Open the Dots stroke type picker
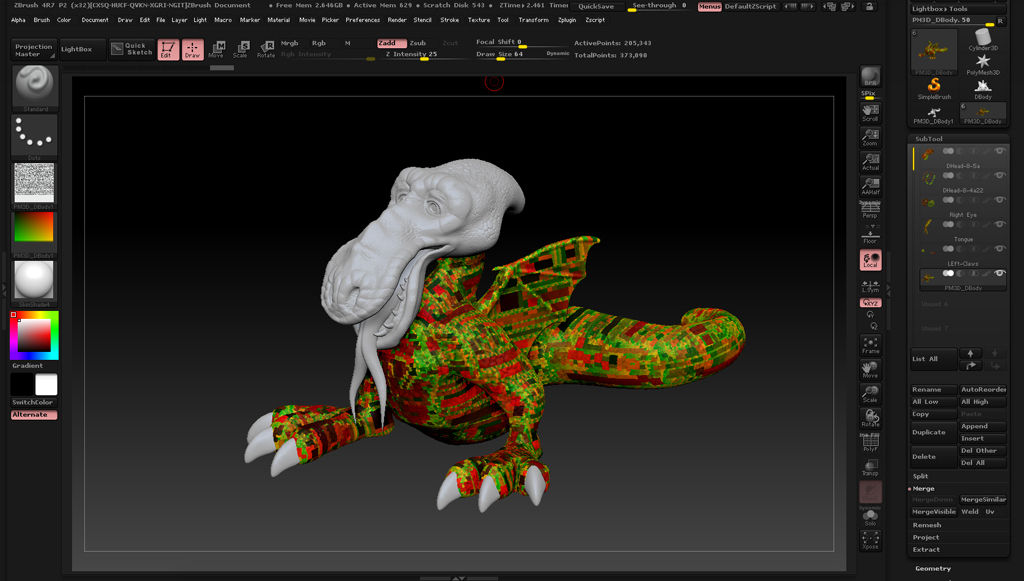The width and height of the screenshot is (1024, 581). coord(35,137)
